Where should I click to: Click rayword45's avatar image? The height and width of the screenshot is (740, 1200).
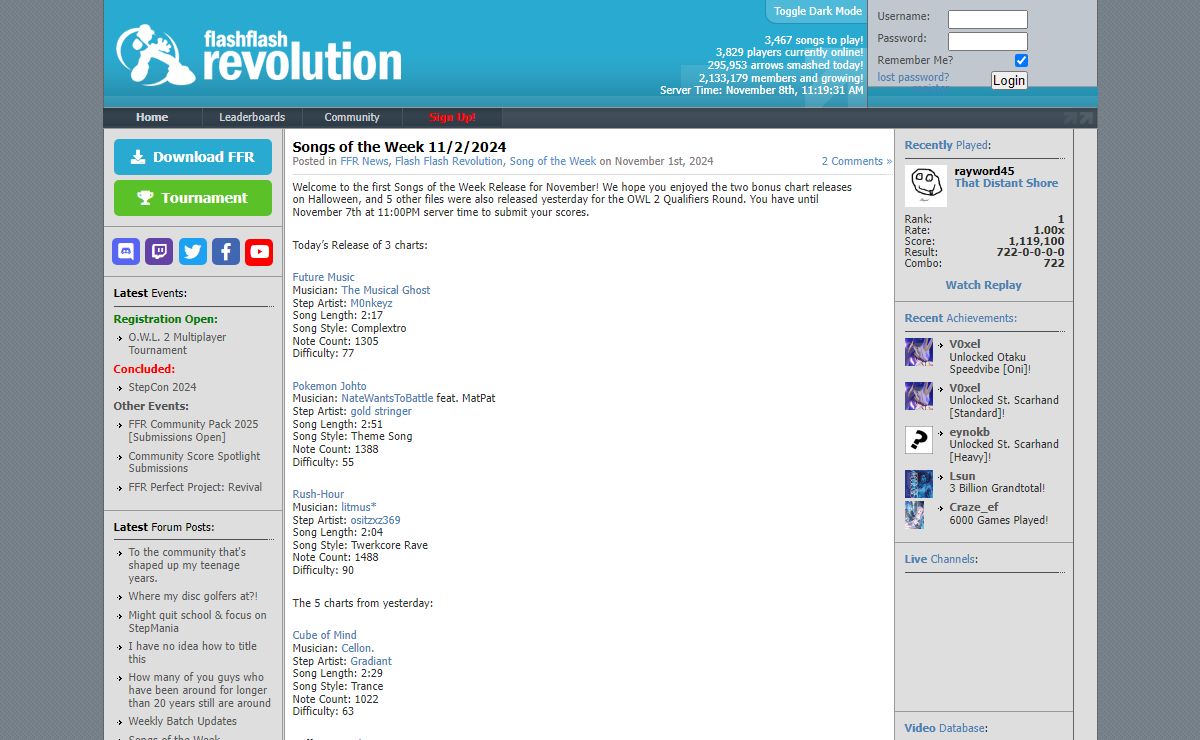(x=926, y=186)
